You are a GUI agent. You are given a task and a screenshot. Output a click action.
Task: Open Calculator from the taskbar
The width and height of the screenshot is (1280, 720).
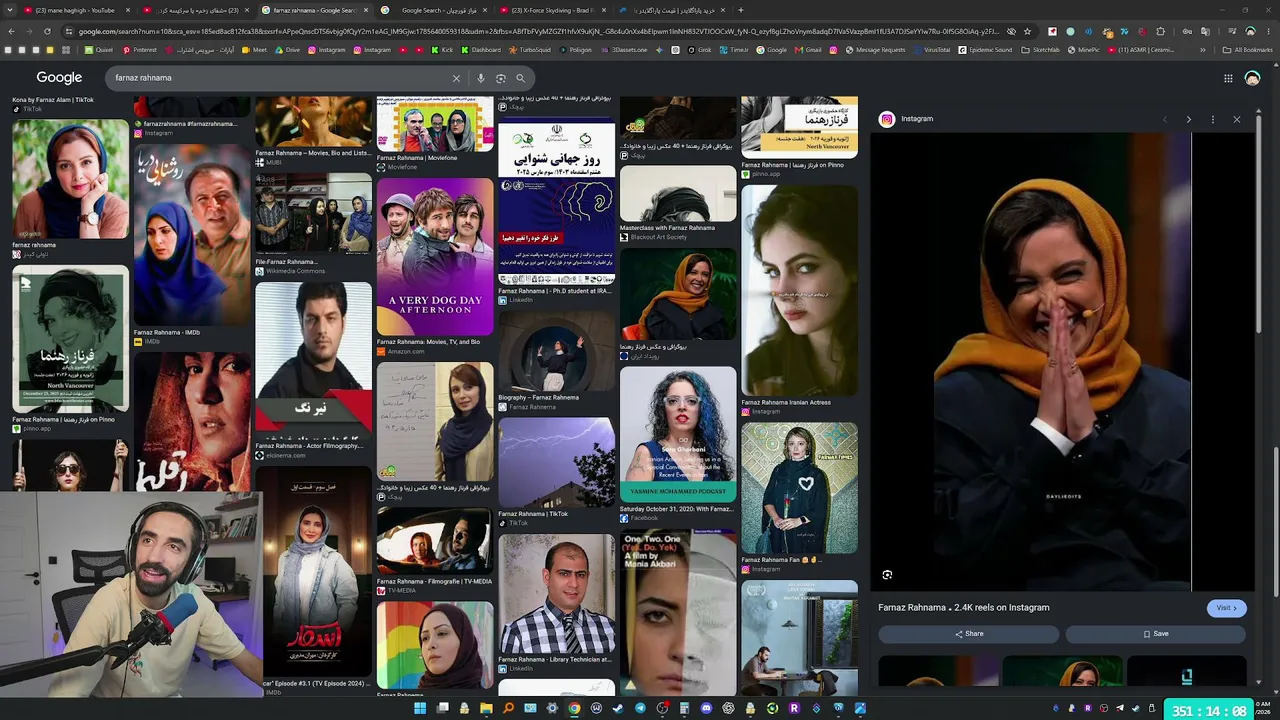(684, 708)
